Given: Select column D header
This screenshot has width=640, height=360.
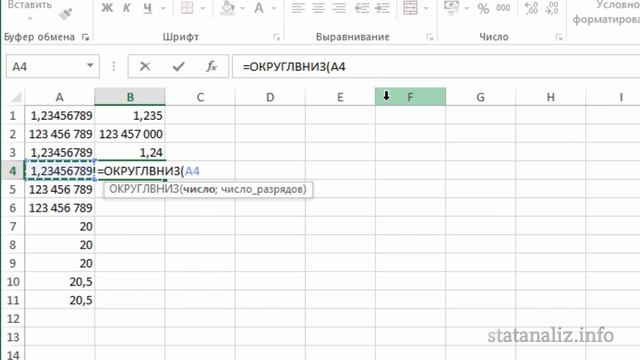Looking at the screenshot, I should pos(270,97).
